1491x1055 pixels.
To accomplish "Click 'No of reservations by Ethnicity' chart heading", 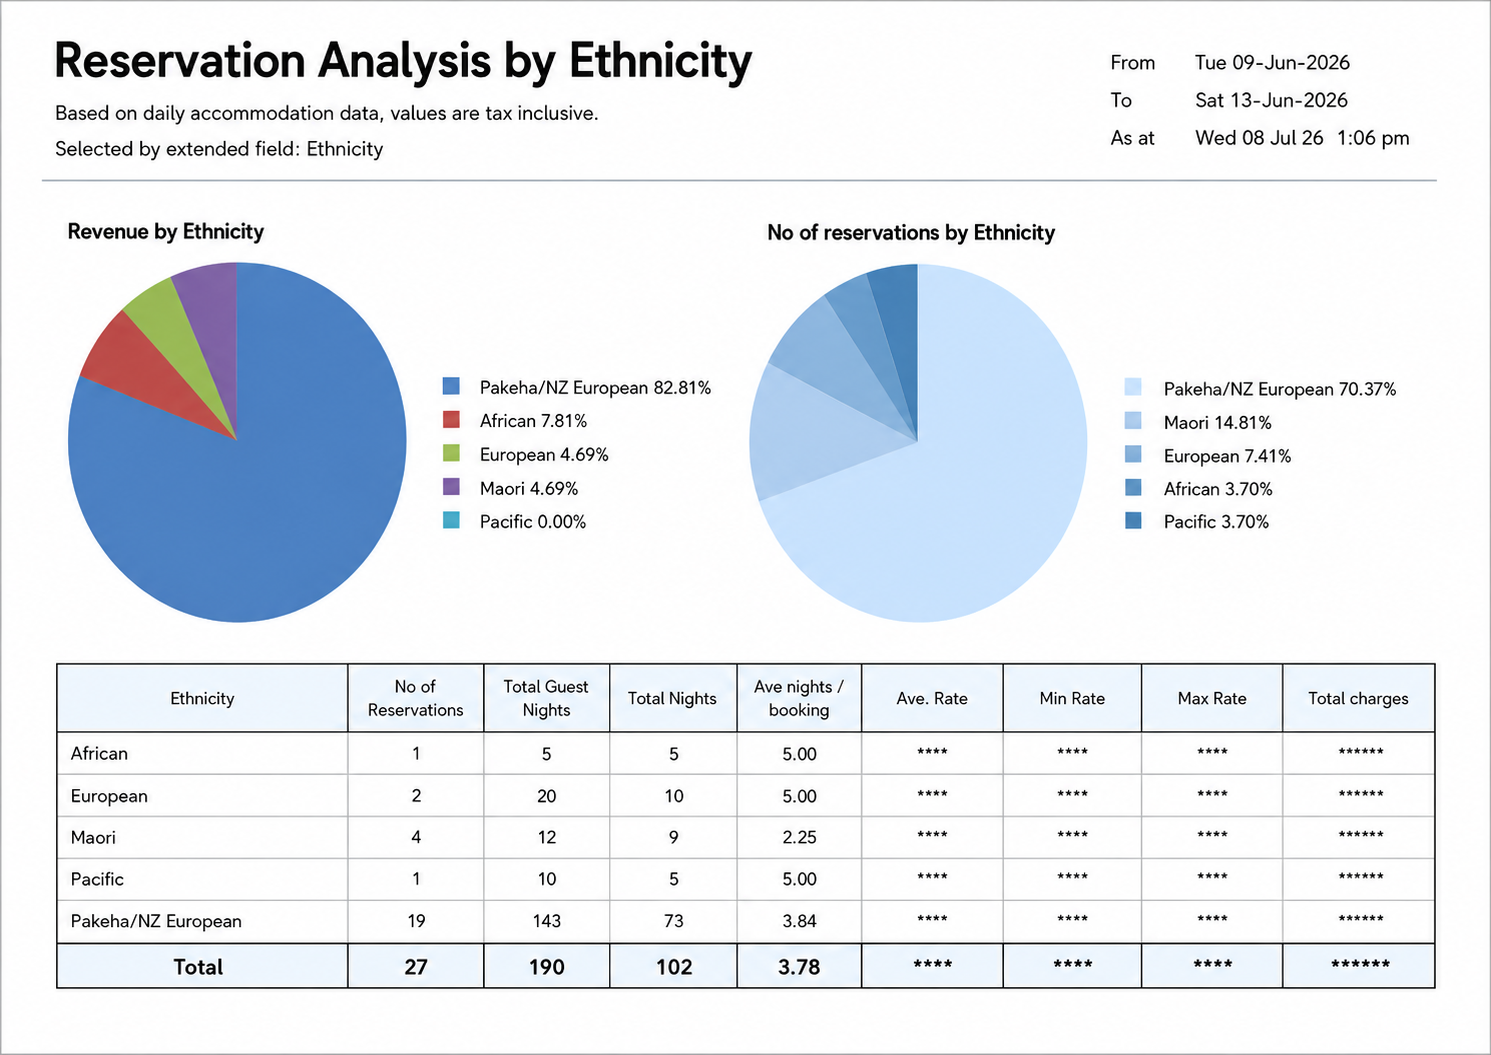I will [x=911, y=232].
